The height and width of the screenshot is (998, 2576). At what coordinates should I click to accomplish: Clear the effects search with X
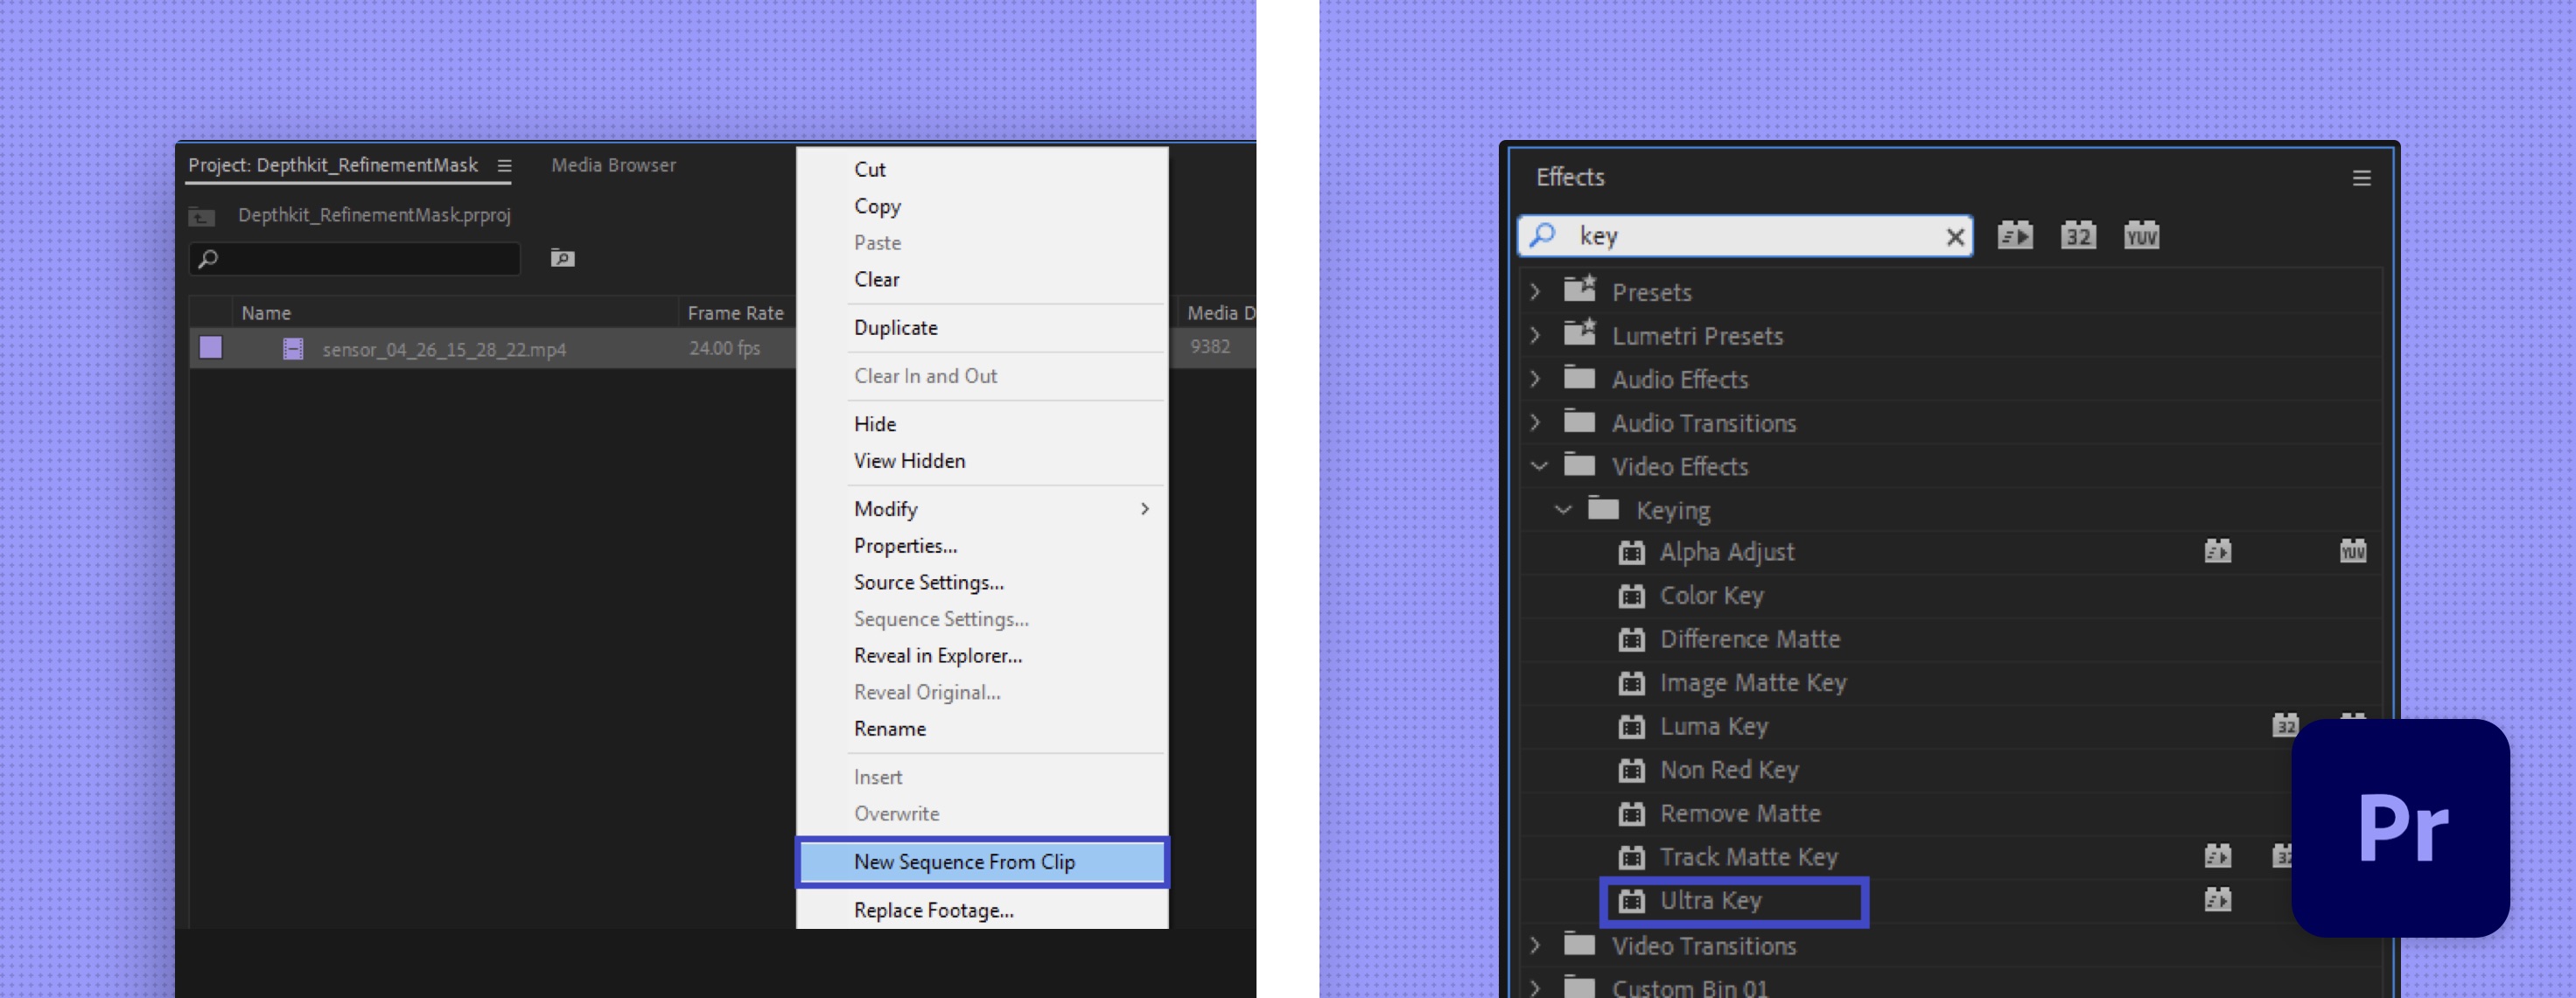1954,237
